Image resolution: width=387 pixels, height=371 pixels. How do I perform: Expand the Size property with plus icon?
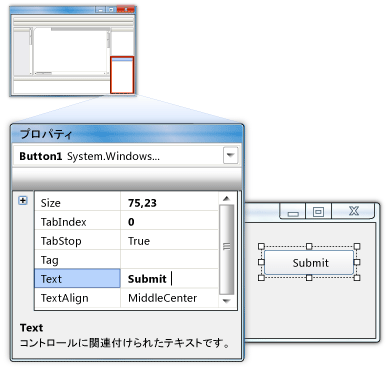click(x=23, y=201)
